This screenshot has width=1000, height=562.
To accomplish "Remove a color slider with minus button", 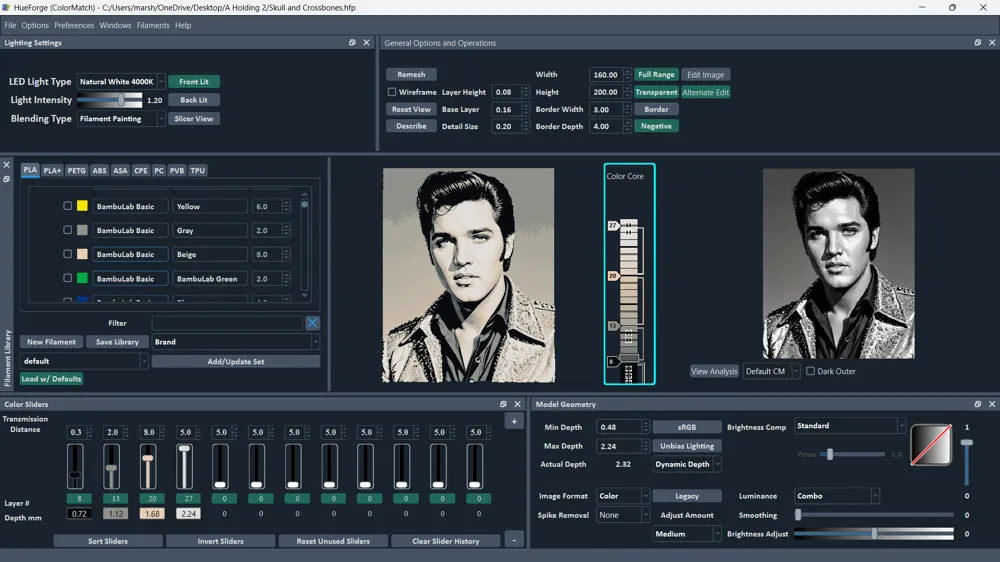I will click(x=514, y=540).
